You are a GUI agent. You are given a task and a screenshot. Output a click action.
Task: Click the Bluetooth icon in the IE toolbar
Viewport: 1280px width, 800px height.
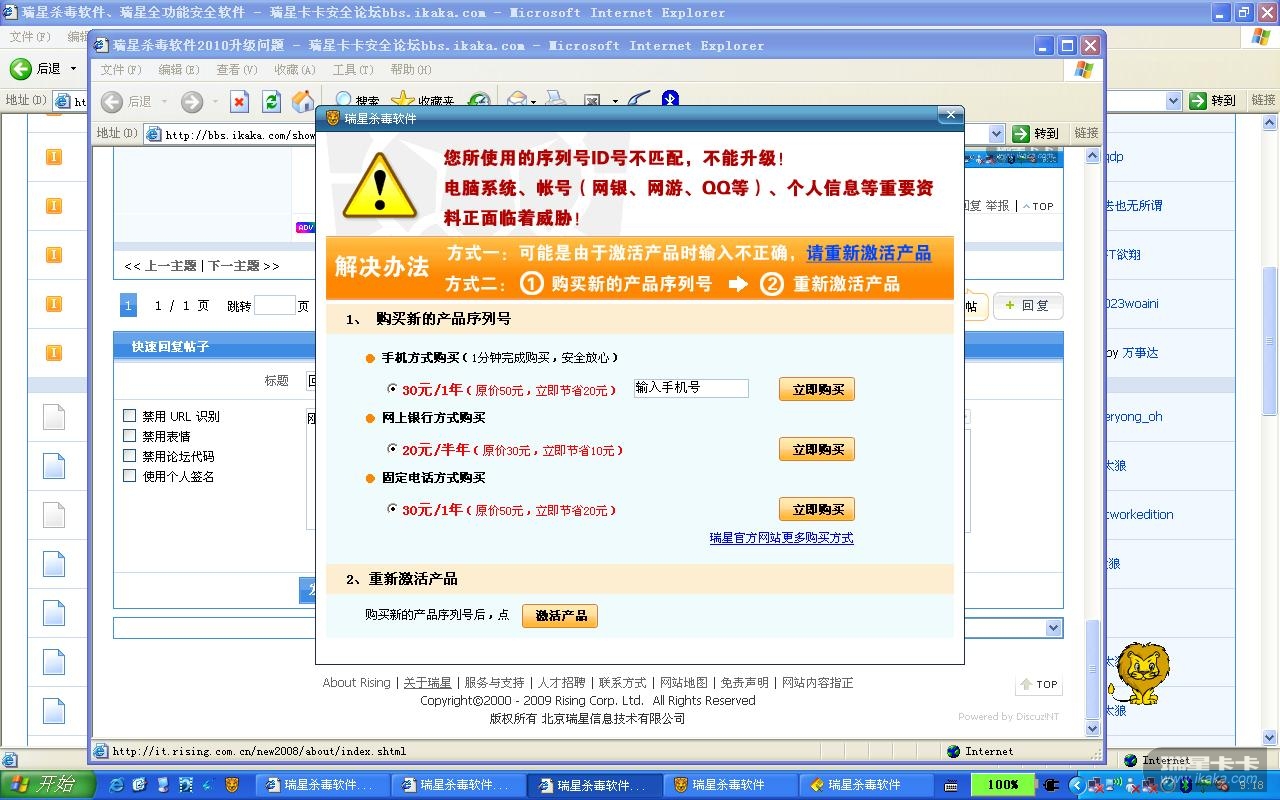(x=670, y=99)
